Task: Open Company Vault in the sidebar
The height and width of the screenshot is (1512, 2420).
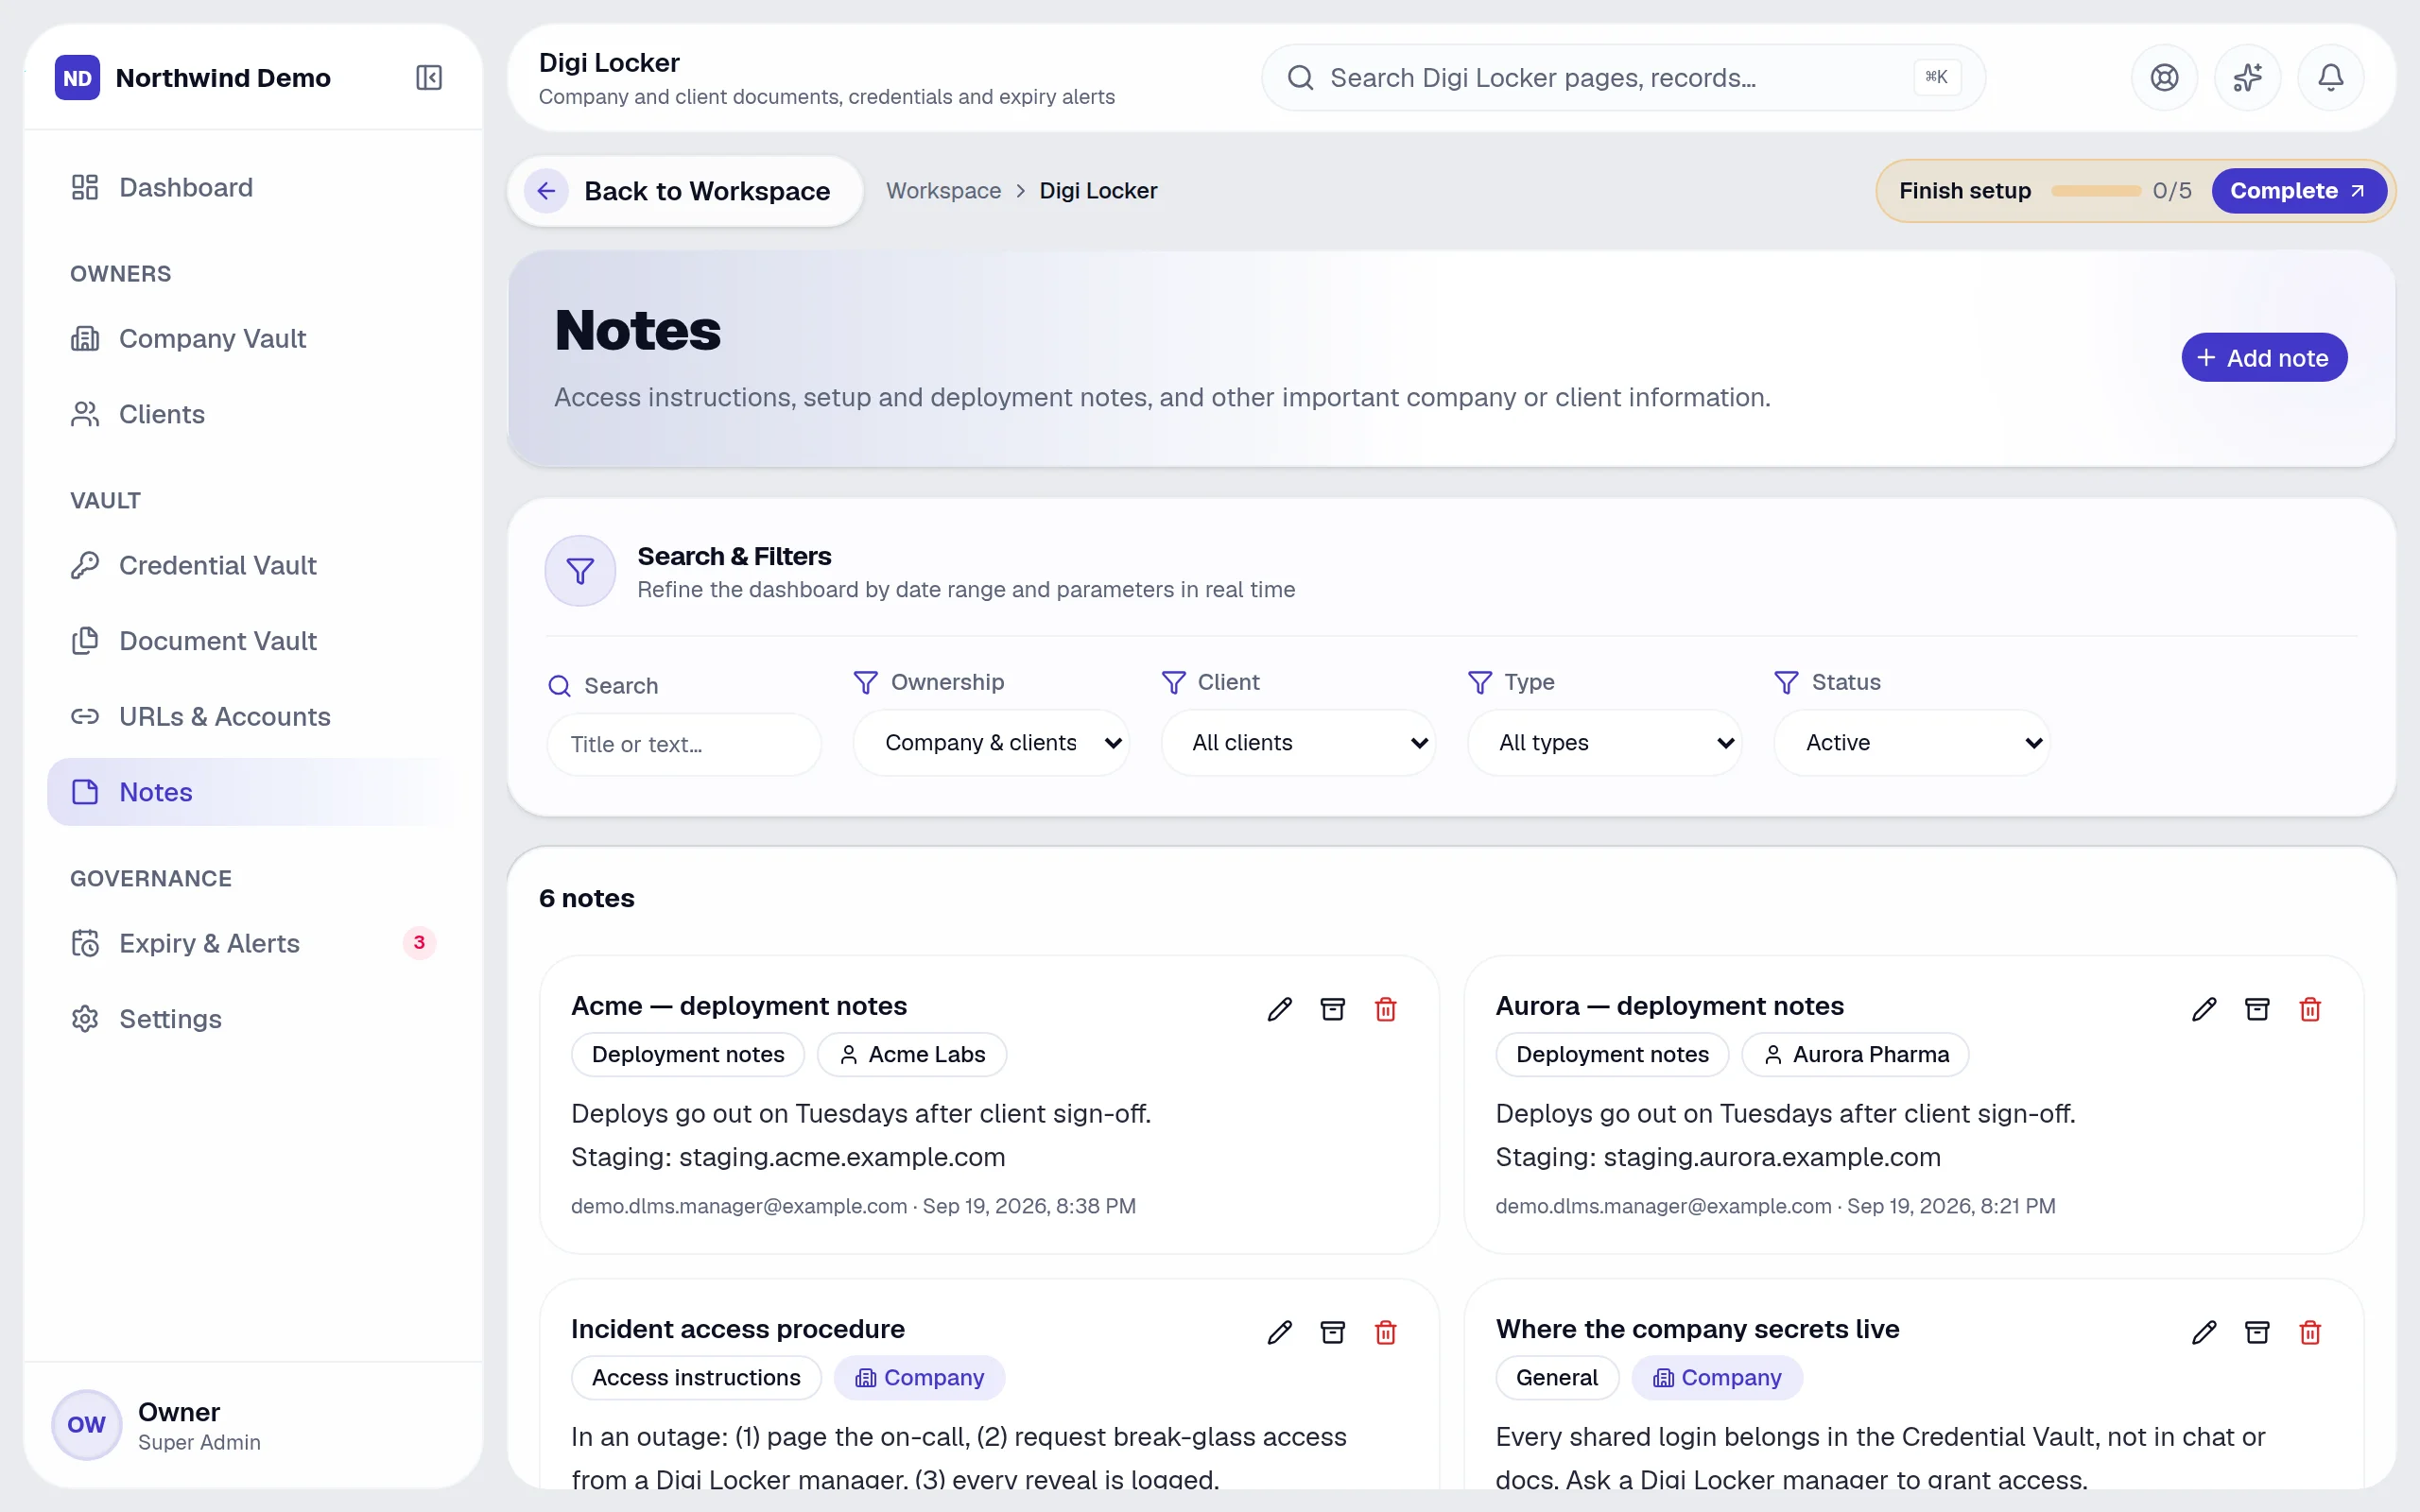Action: pos(254,338)
